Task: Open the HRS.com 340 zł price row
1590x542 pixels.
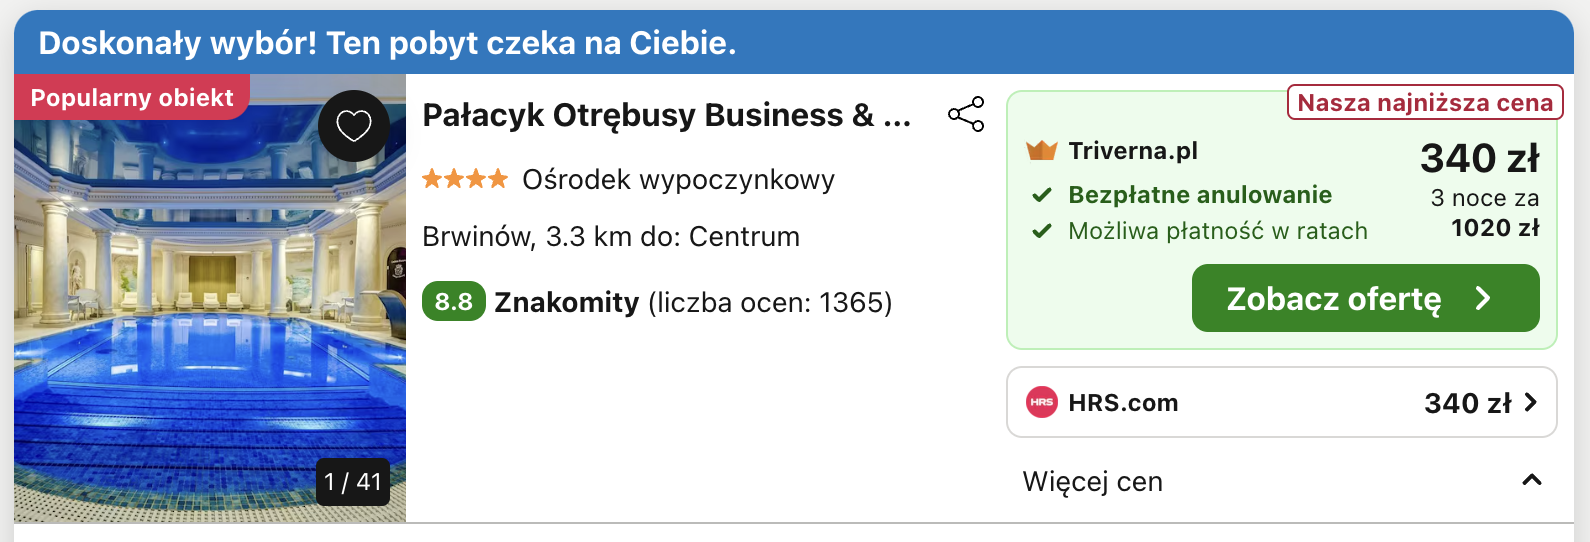Action: (1281, 402)
